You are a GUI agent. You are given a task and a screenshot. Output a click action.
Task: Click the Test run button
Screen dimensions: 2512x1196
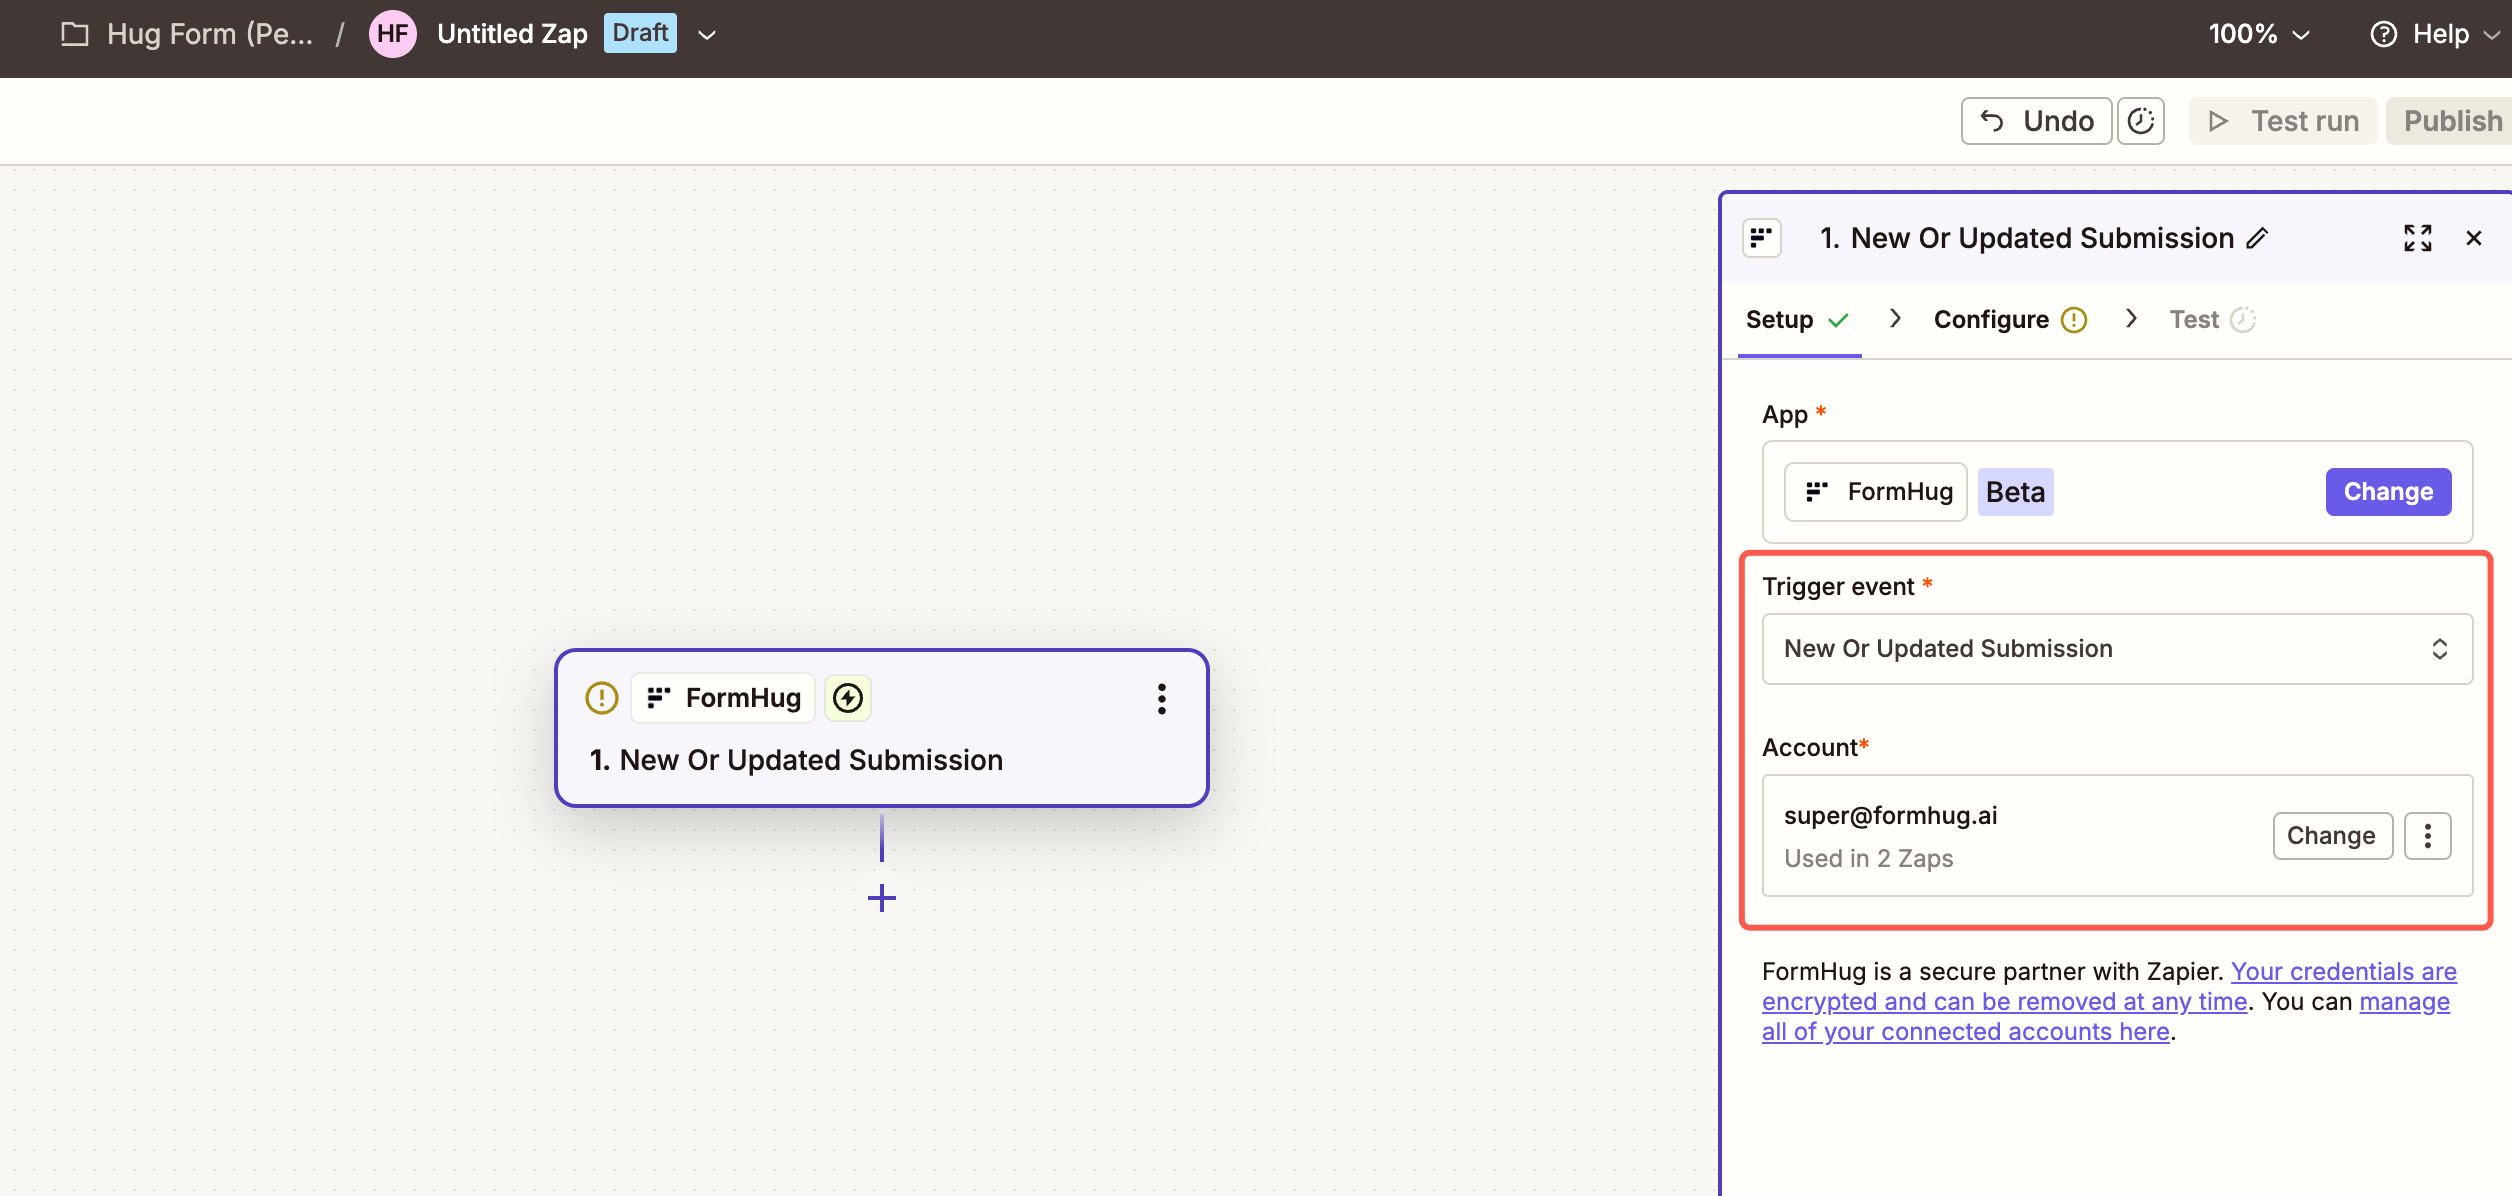tap(2283, 121)
